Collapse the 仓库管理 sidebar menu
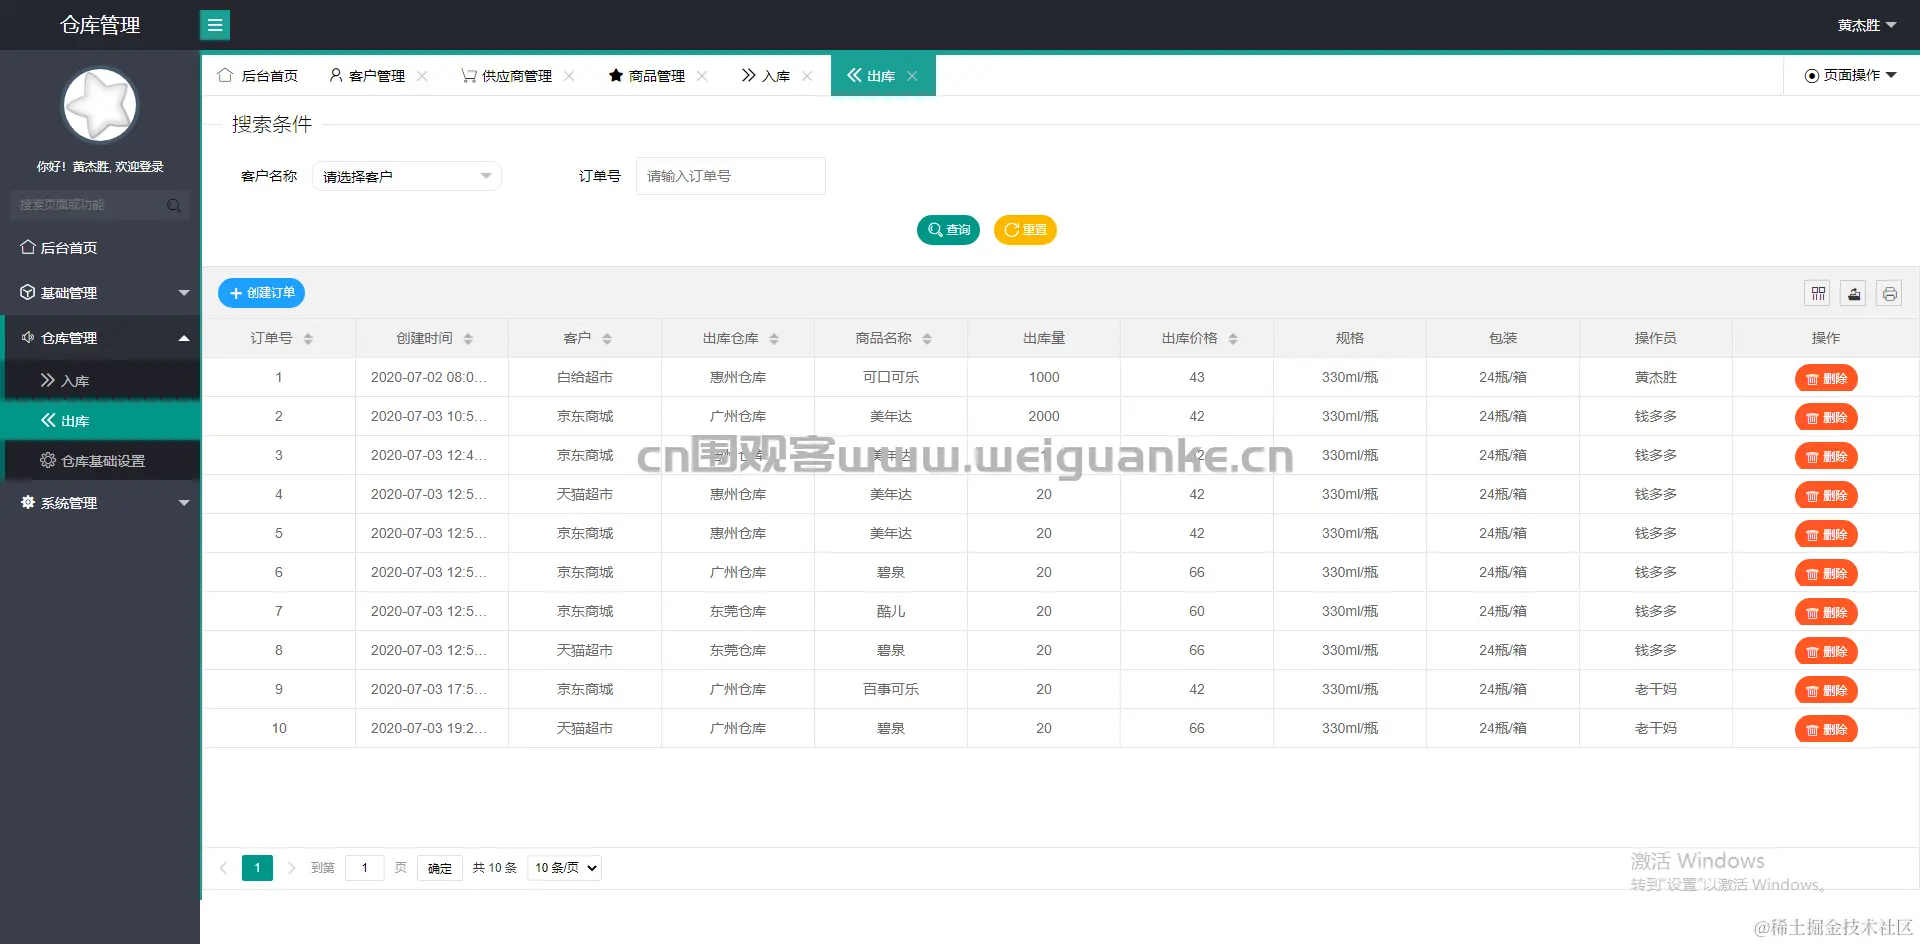The height and width of the screenshot is (944, 1920). (x=100, y=338)
